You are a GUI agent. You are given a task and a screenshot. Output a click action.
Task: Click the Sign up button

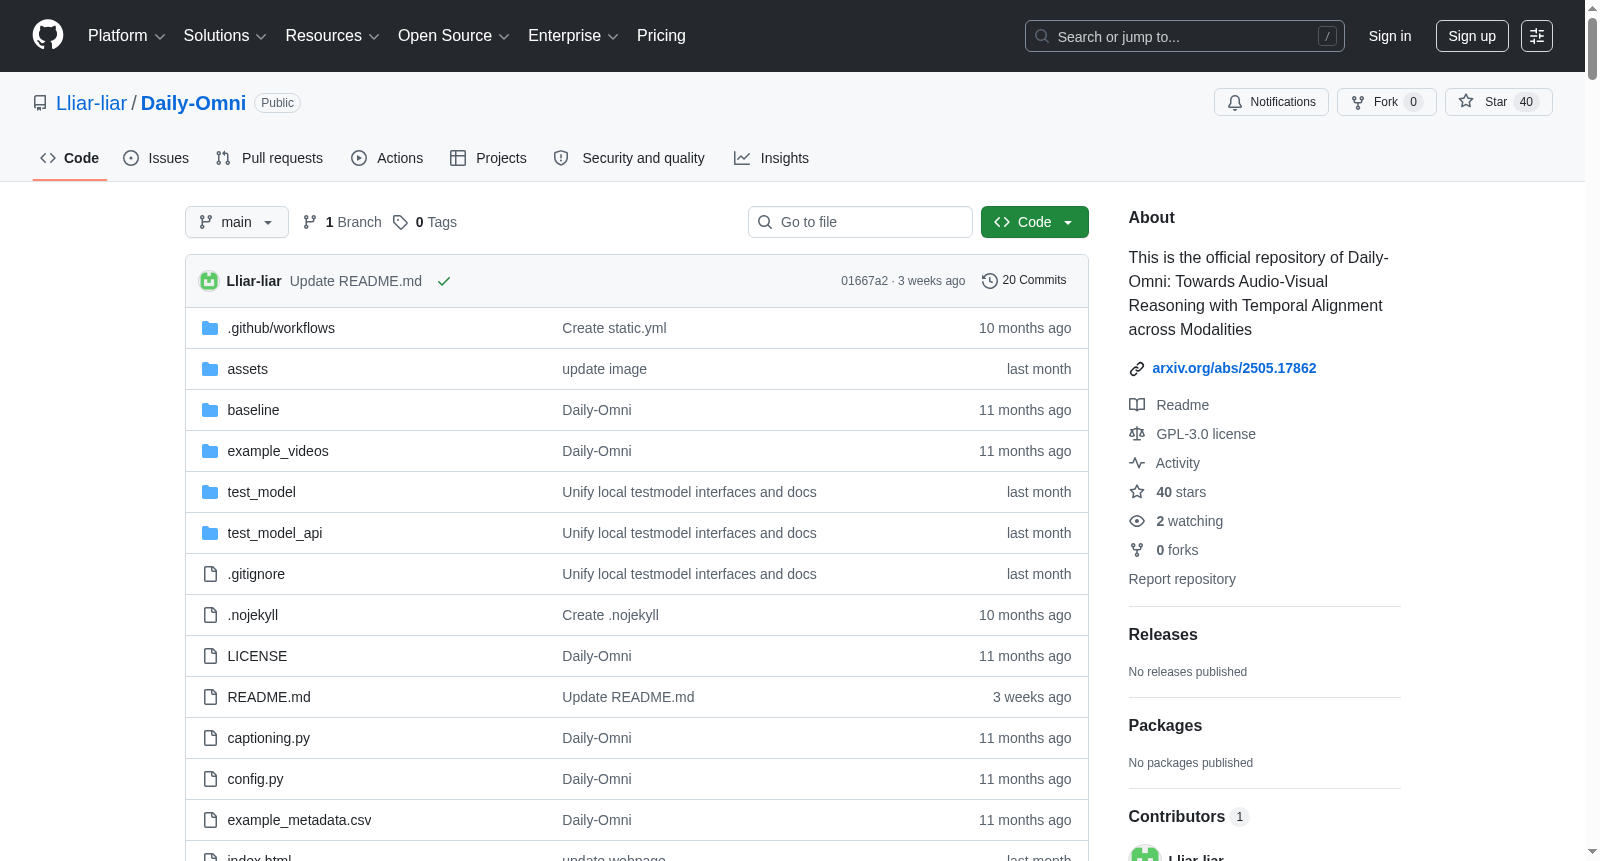[x=1472, y=36]
